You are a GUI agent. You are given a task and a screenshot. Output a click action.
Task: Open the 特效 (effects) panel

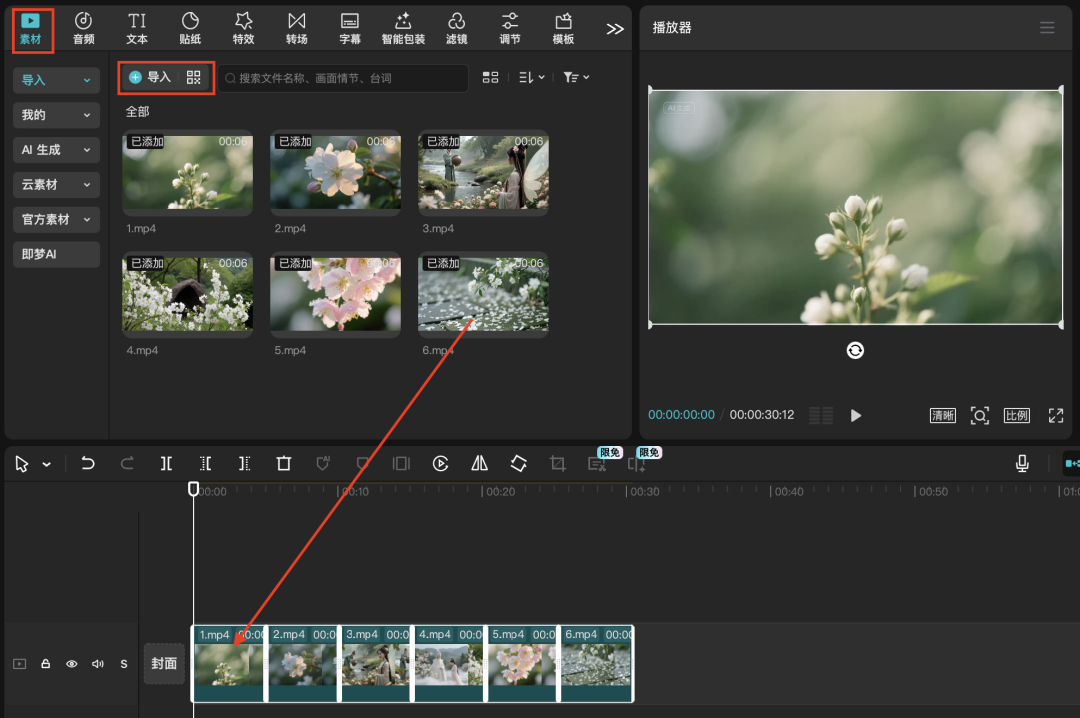[x=243, y=28]
